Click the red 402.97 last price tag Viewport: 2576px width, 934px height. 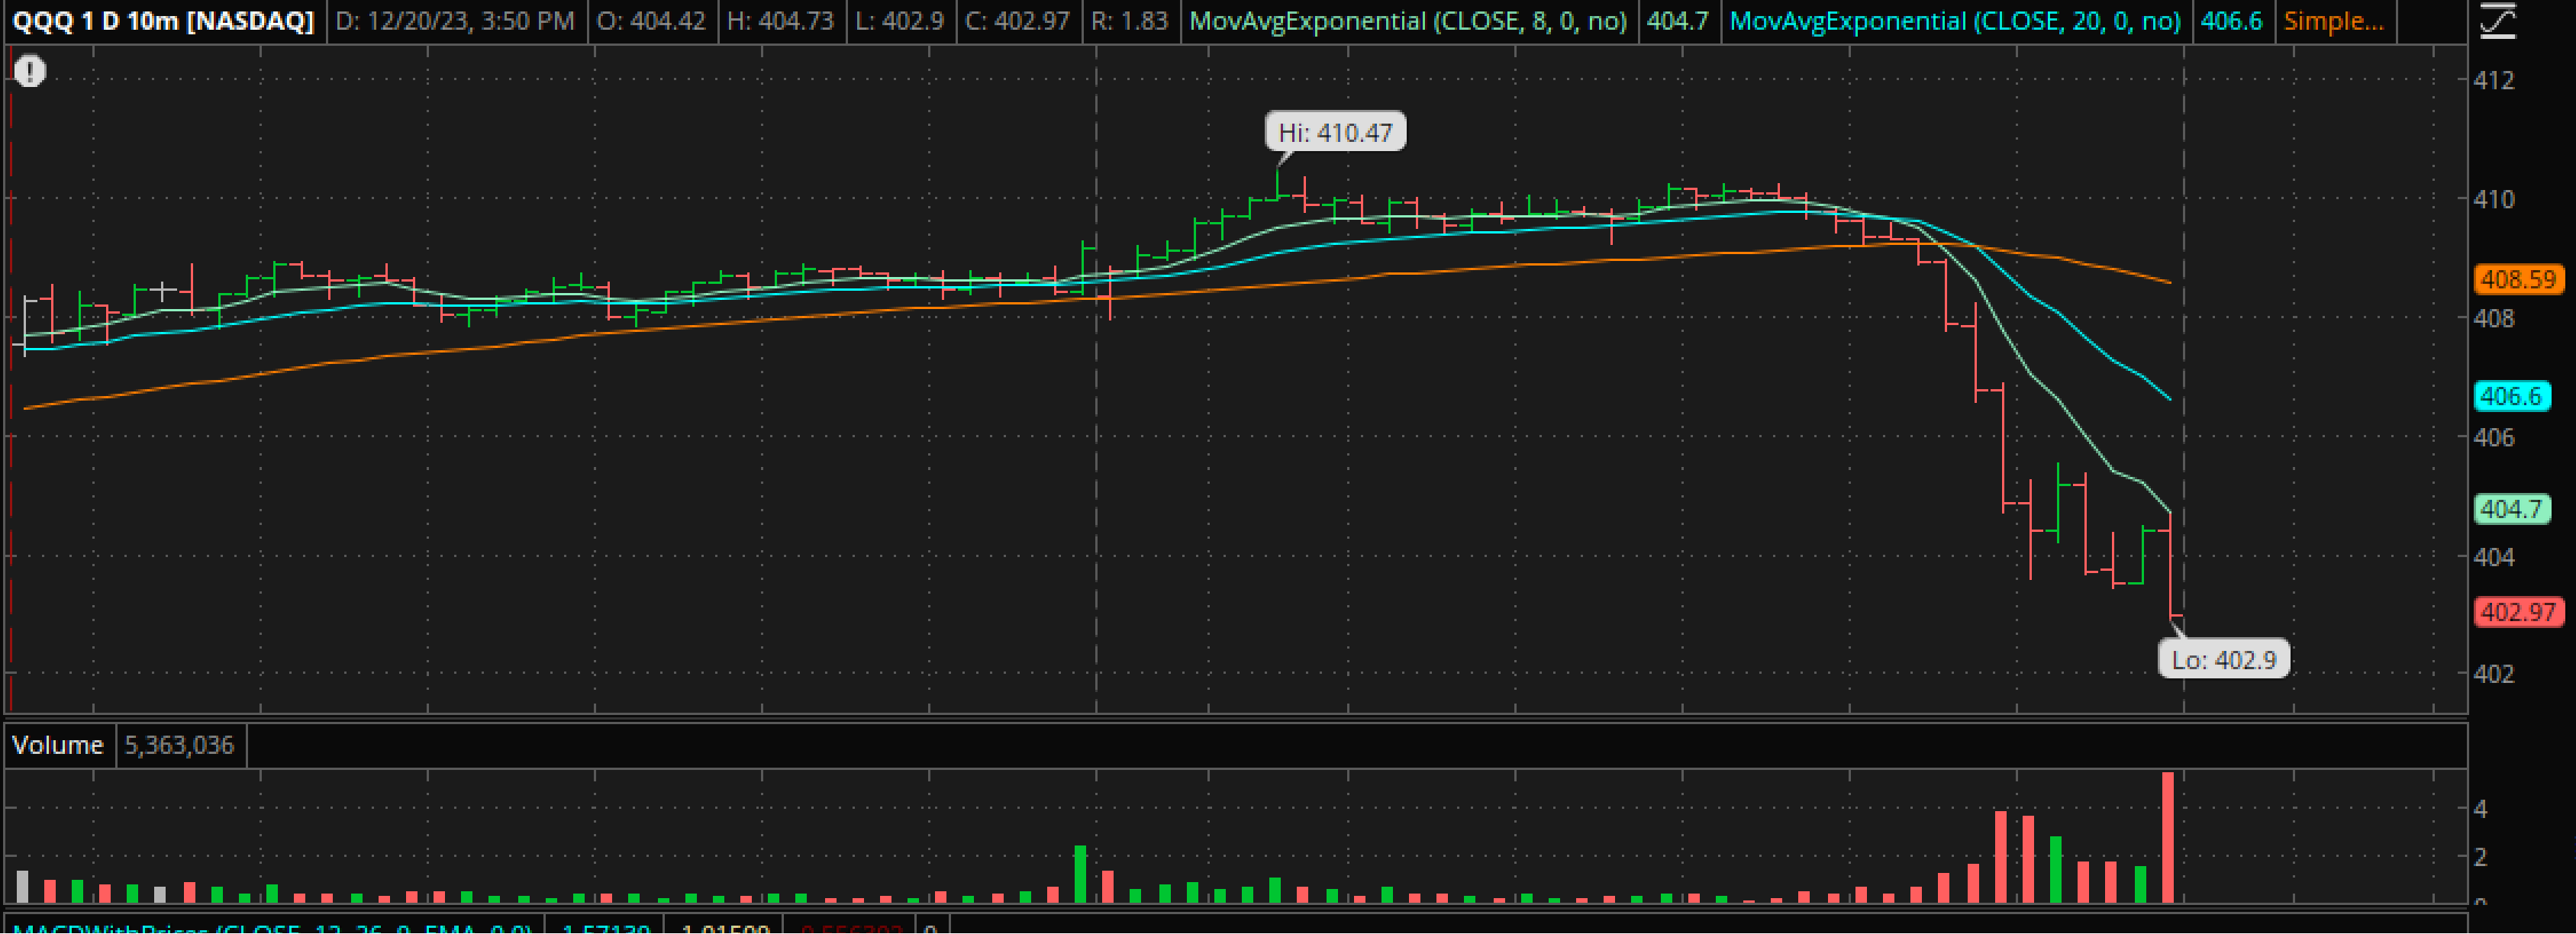click(x=2517, y=612)
